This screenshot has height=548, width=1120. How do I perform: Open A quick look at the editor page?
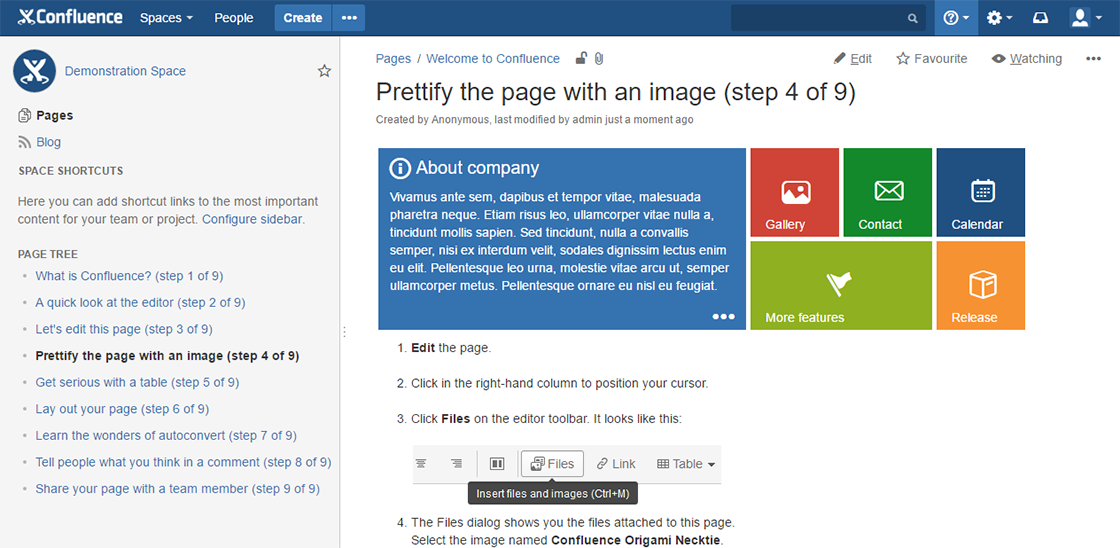click(x=140, y=302)
